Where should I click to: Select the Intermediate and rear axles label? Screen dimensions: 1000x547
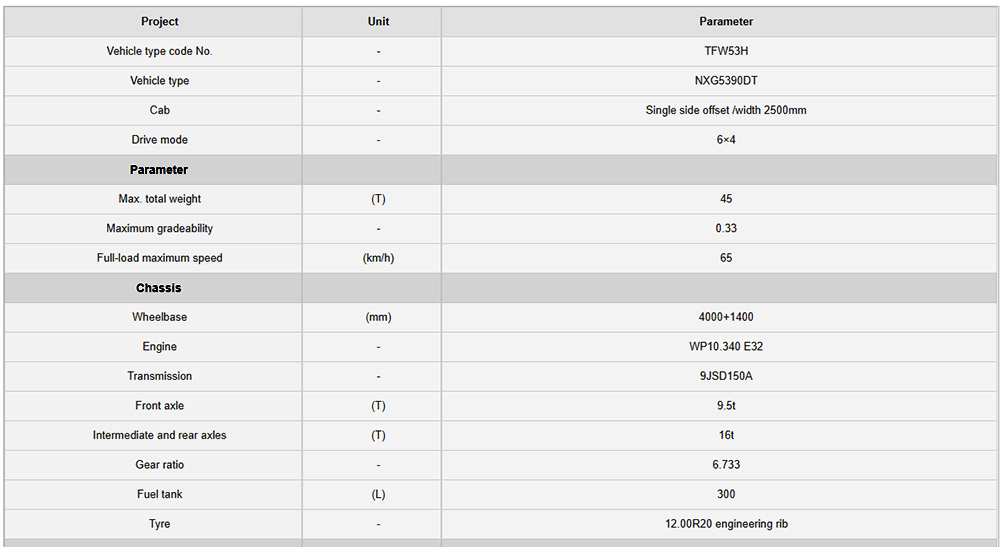(160, 435)
